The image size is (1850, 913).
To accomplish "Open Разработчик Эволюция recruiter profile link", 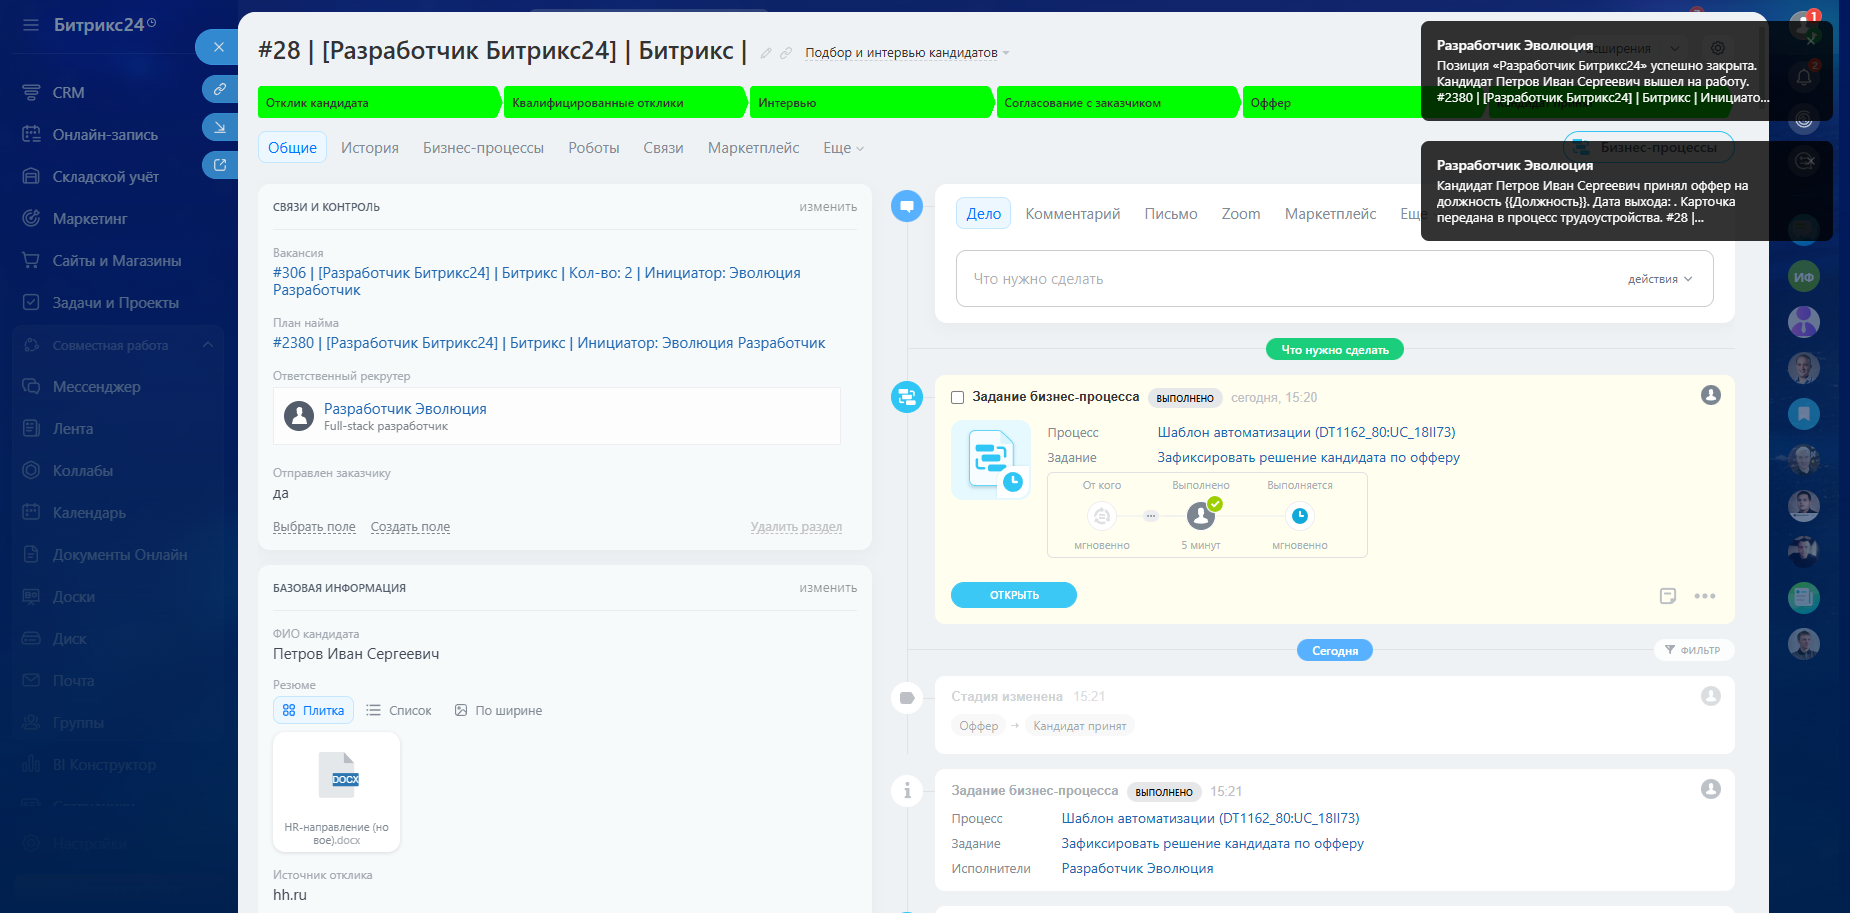I will [x=405, y=409].
